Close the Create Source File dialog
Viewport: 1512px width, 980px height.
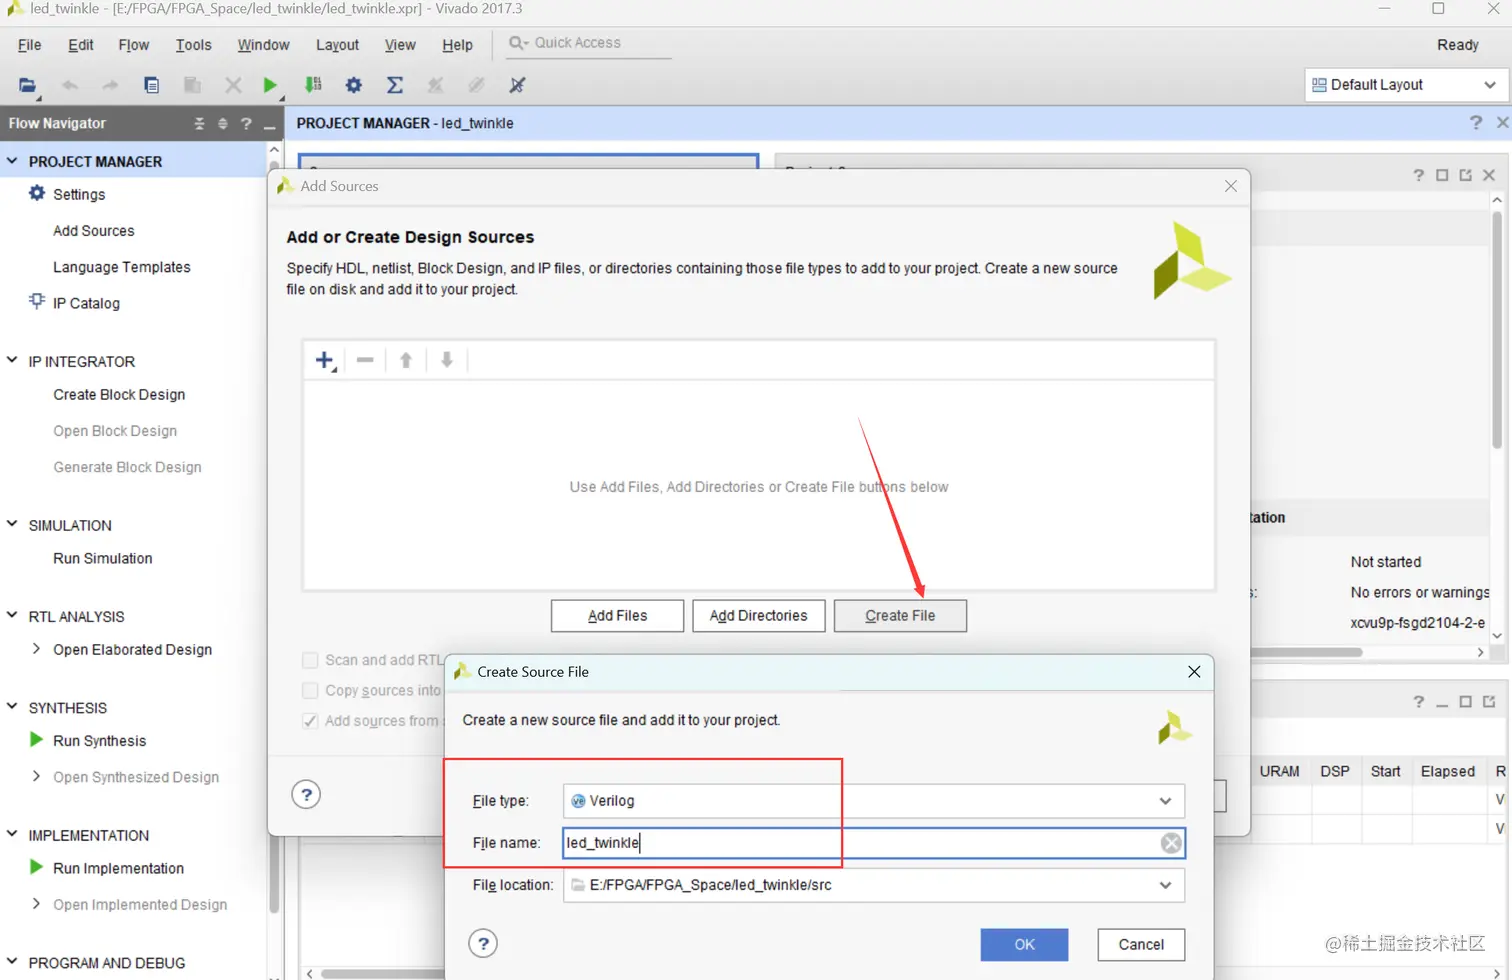tap(1194, 672)
